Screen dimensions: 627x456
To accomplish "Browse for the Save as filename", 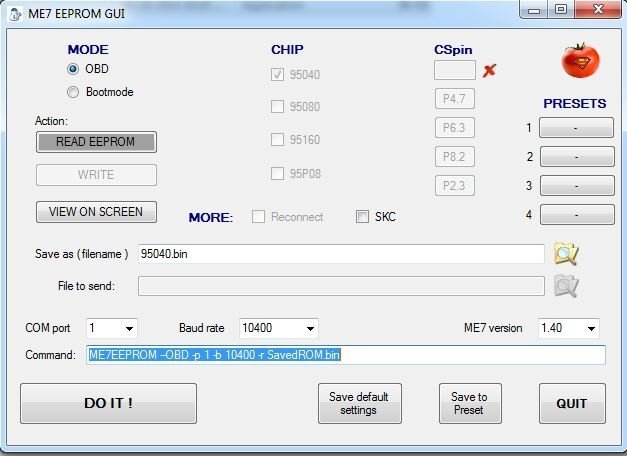I will tap(566, 254).
